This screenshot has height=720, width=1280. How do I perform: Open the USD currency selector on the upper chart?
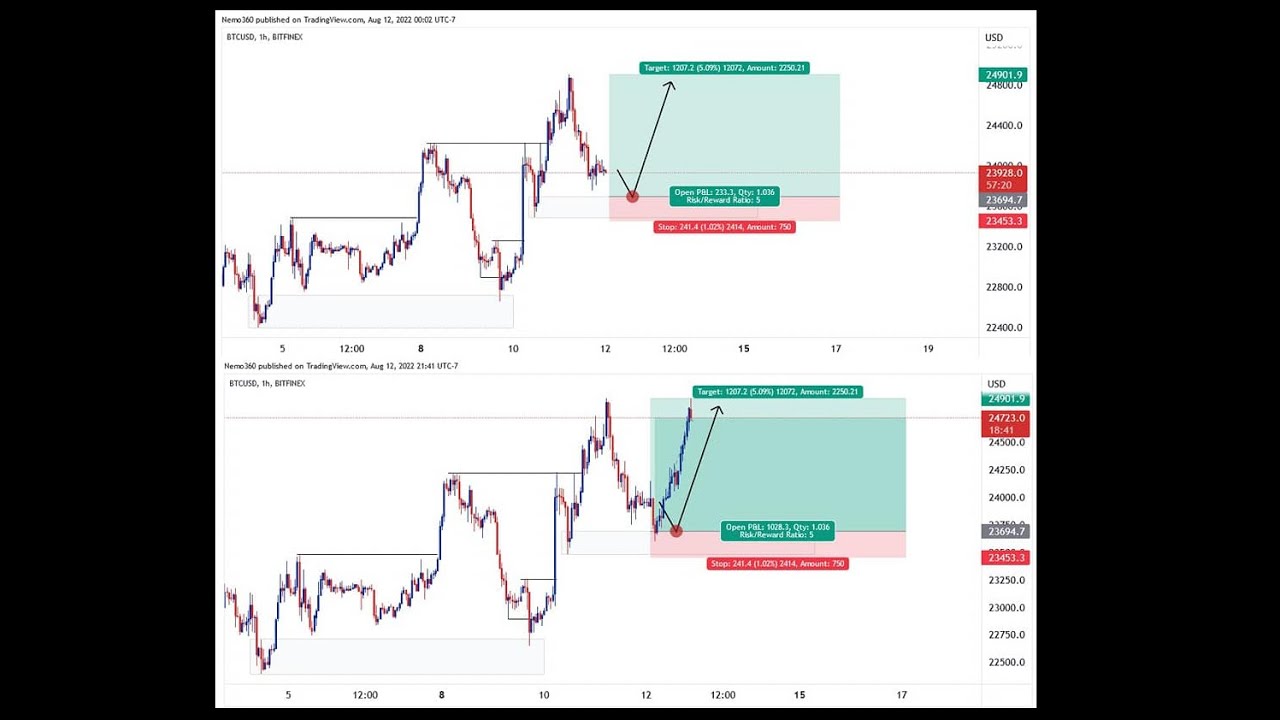[994, 38]
